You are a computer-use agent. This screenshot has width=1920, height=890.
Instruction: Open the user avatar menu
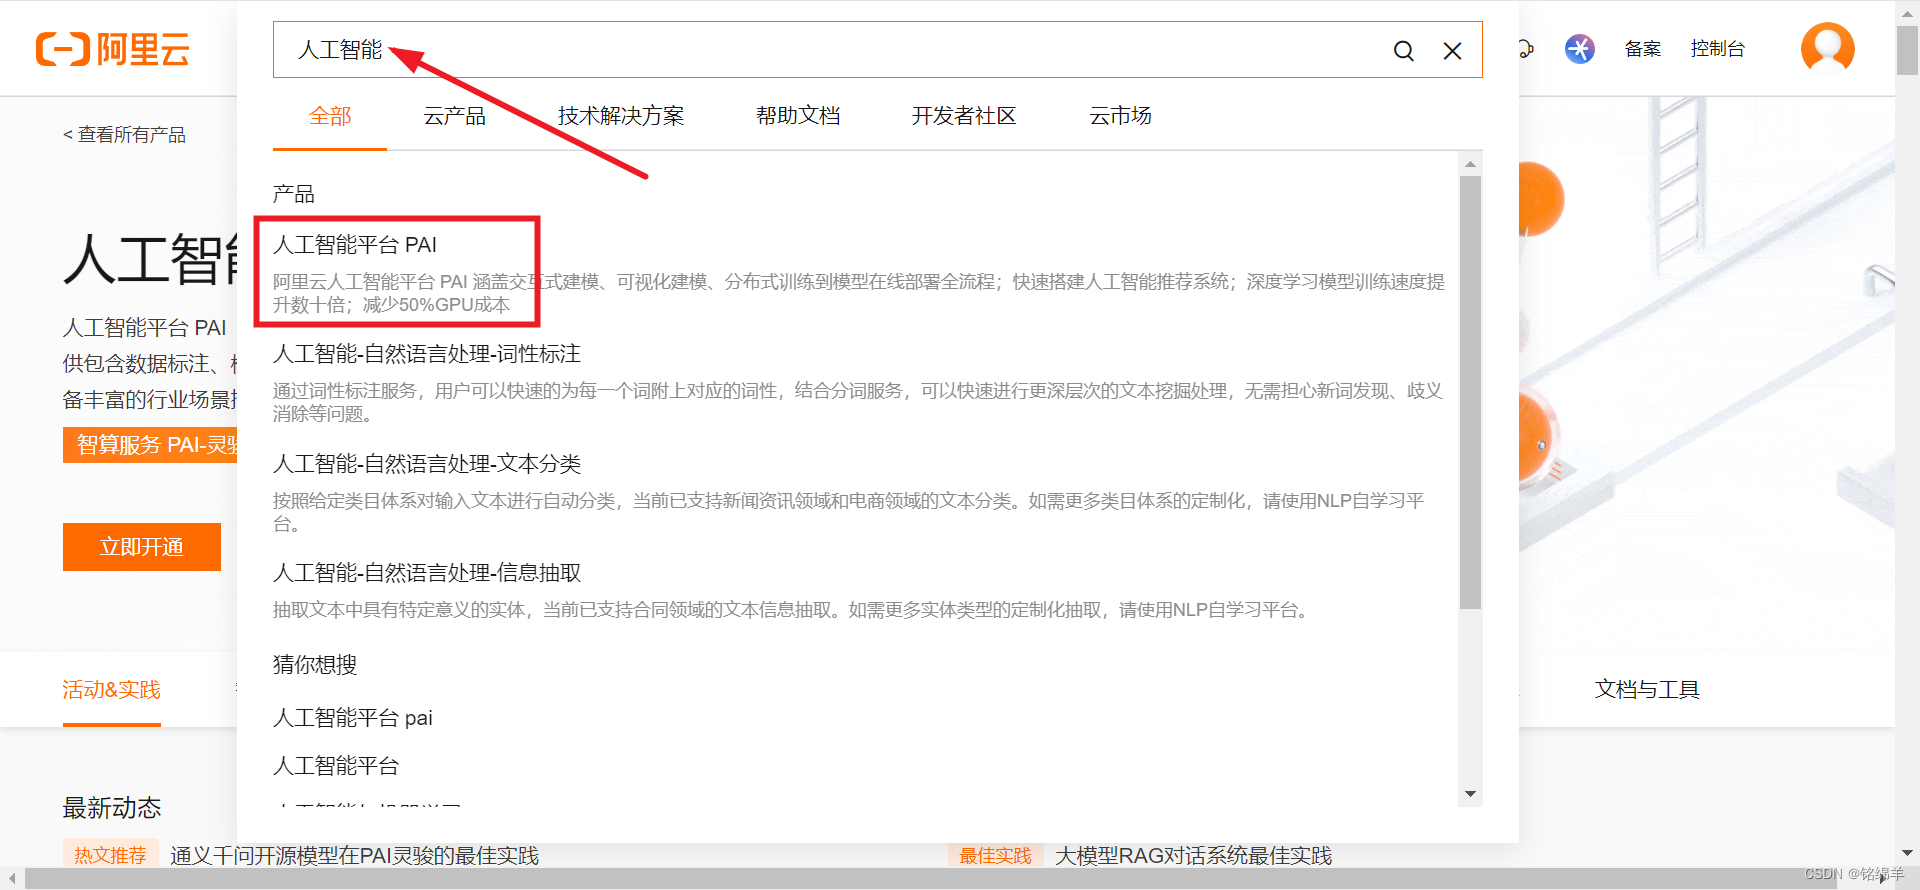(1828, 48)
